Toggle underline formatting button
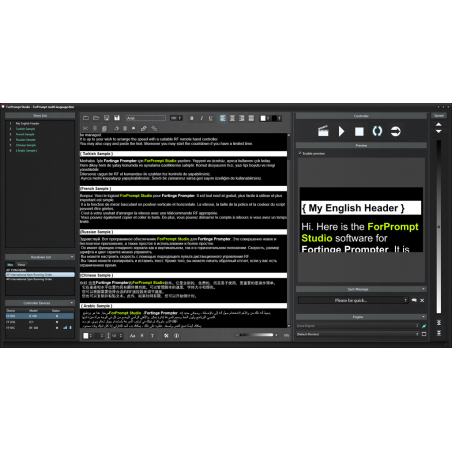Screen dimensions: 452x452 tap(210, 118)
